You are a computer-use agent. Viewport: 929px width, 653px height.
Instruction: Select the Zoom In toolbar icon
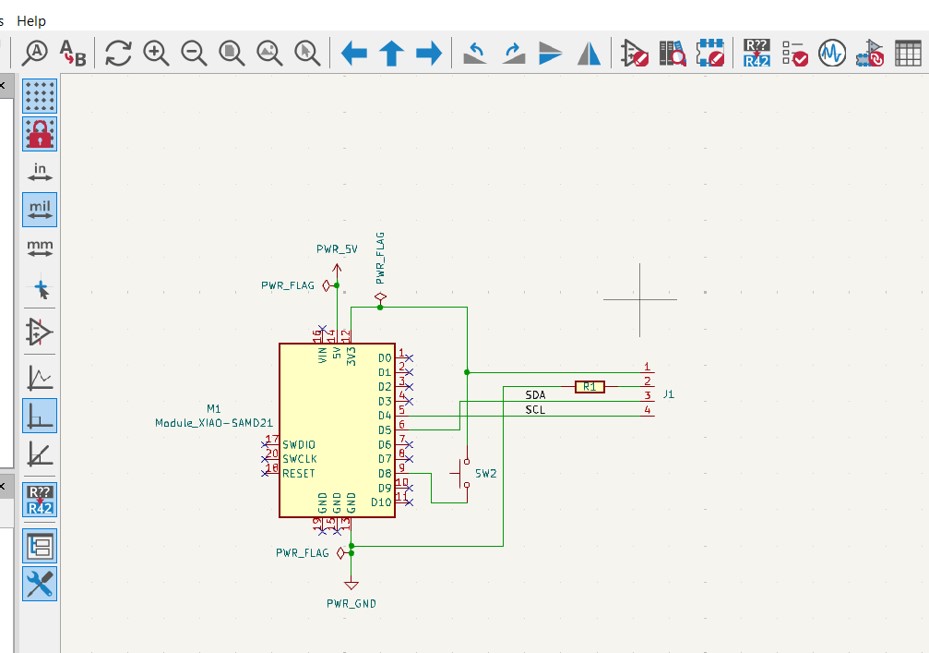(x=155, y=55)
